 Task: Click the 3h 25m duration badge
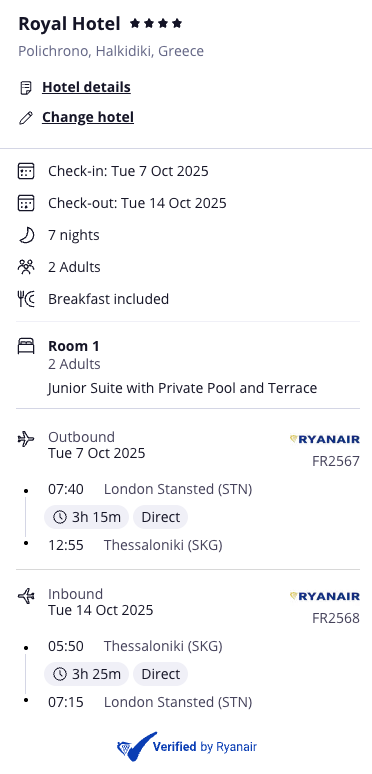[86, 674]
